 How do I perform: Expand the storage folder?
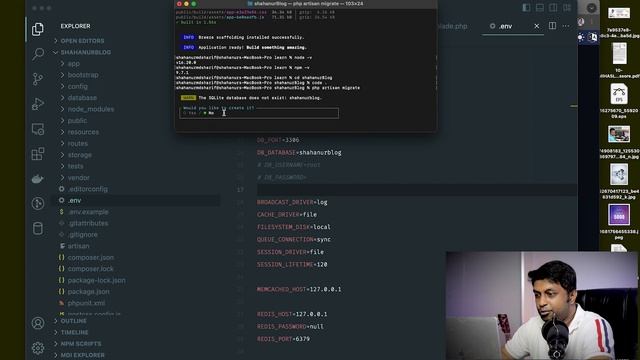coord(80,155)
